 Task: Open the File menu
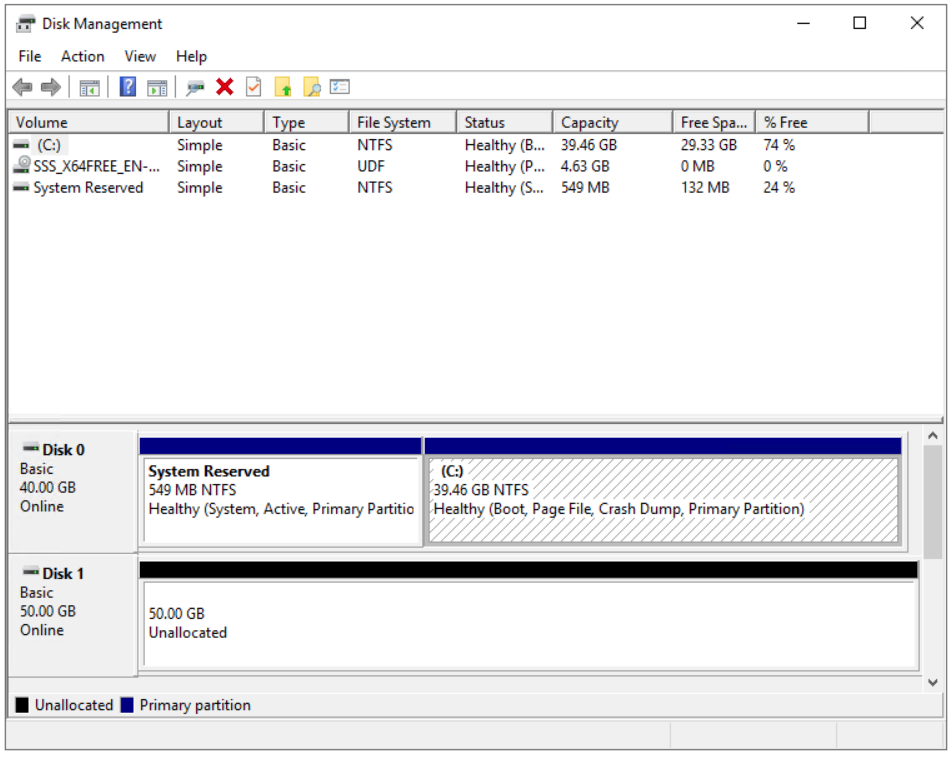pos(30,56)
